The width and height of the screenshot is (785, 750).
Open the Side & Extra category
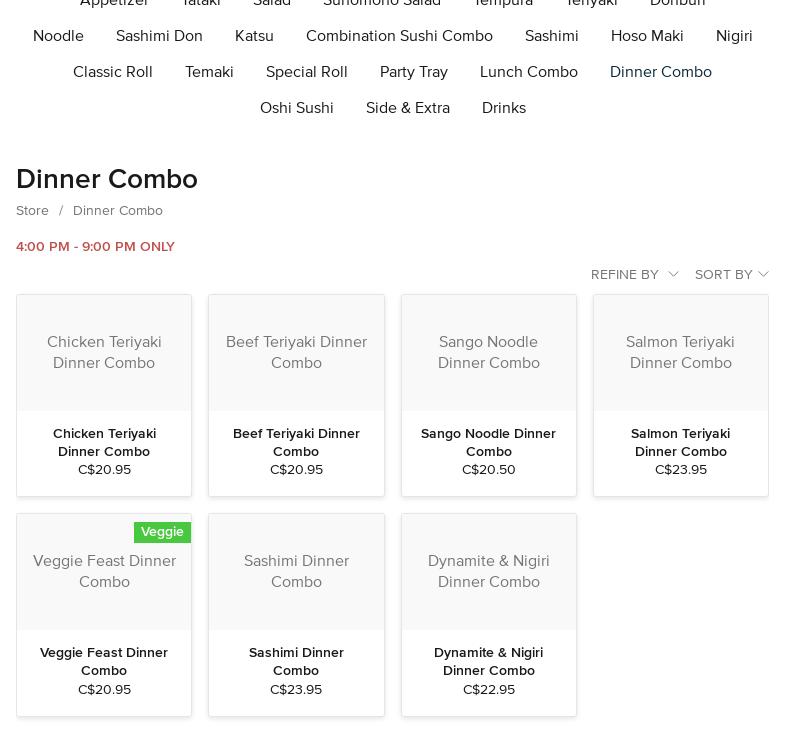(x=407, y=108)
